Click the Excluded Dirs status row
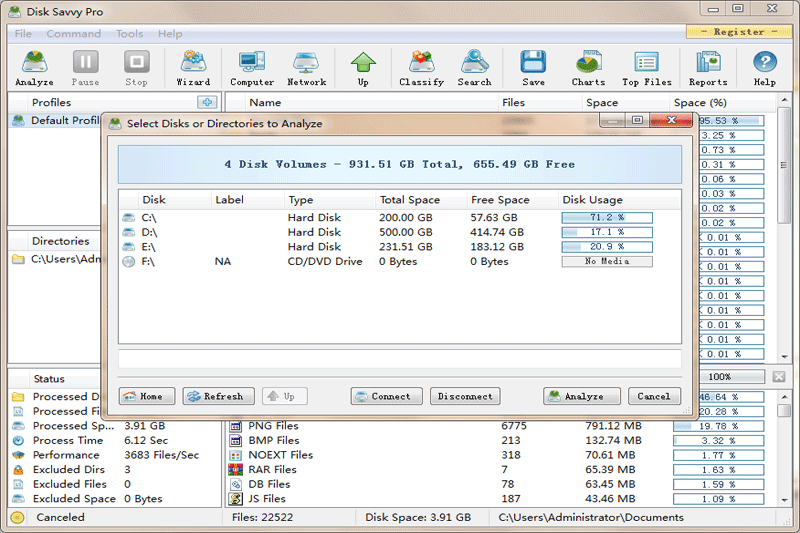Screen dimensions: 800x533 point(115,469)
